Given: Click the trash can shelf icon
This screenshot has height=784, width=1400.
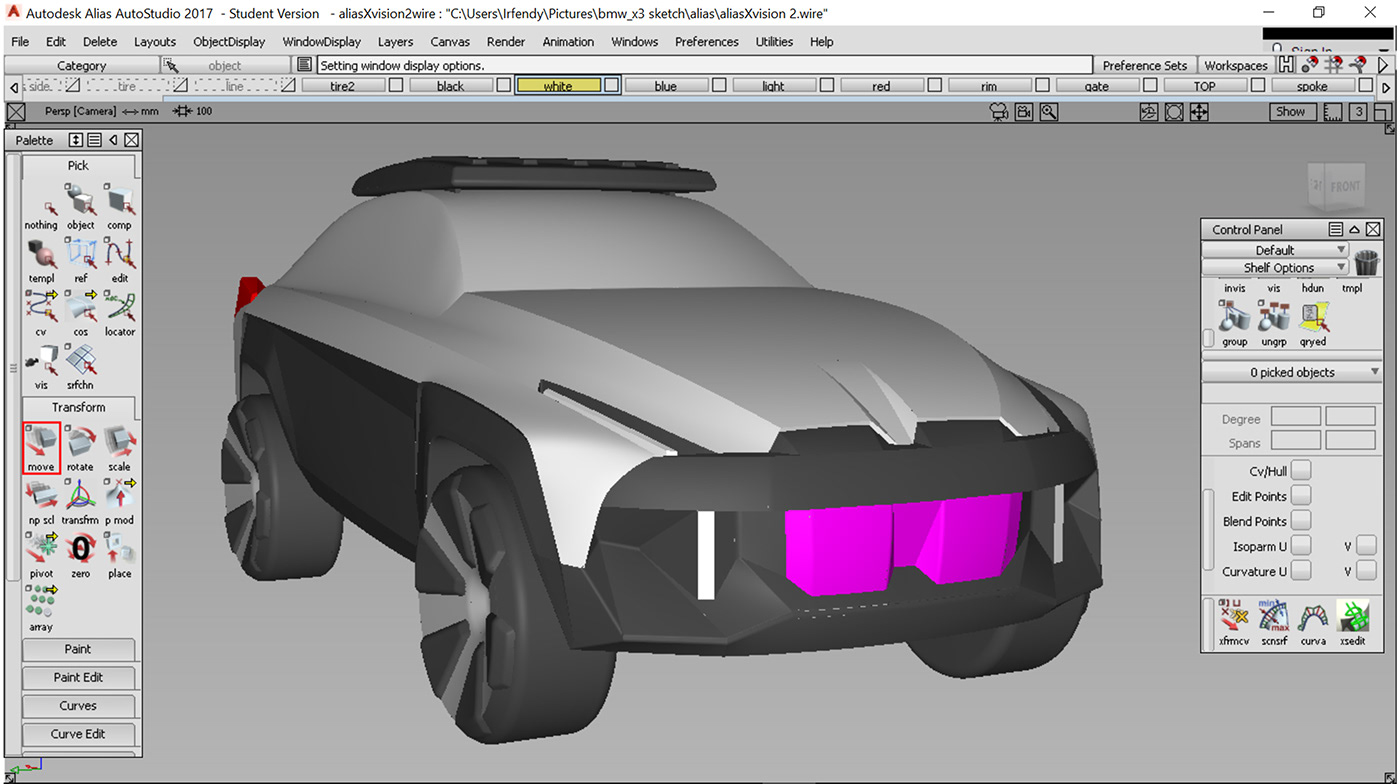Looking at the screenshot, I should click(x=1366, y=263).
